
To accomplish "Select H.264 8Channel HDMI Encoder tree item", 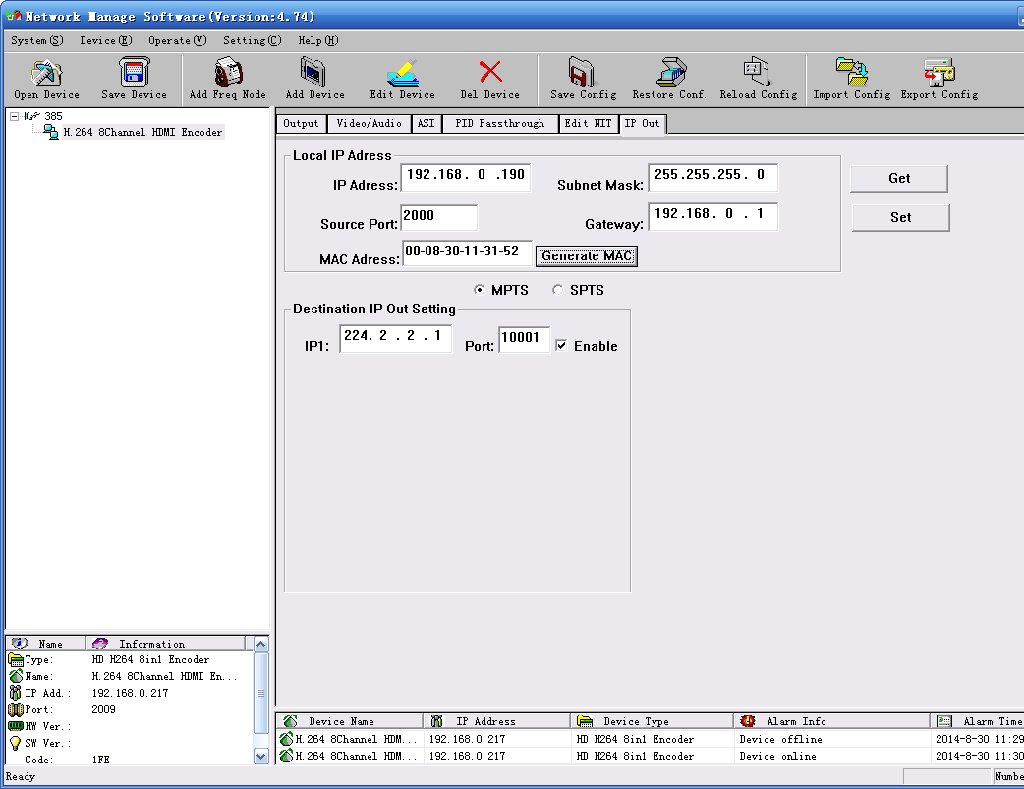I will point(143,132).
